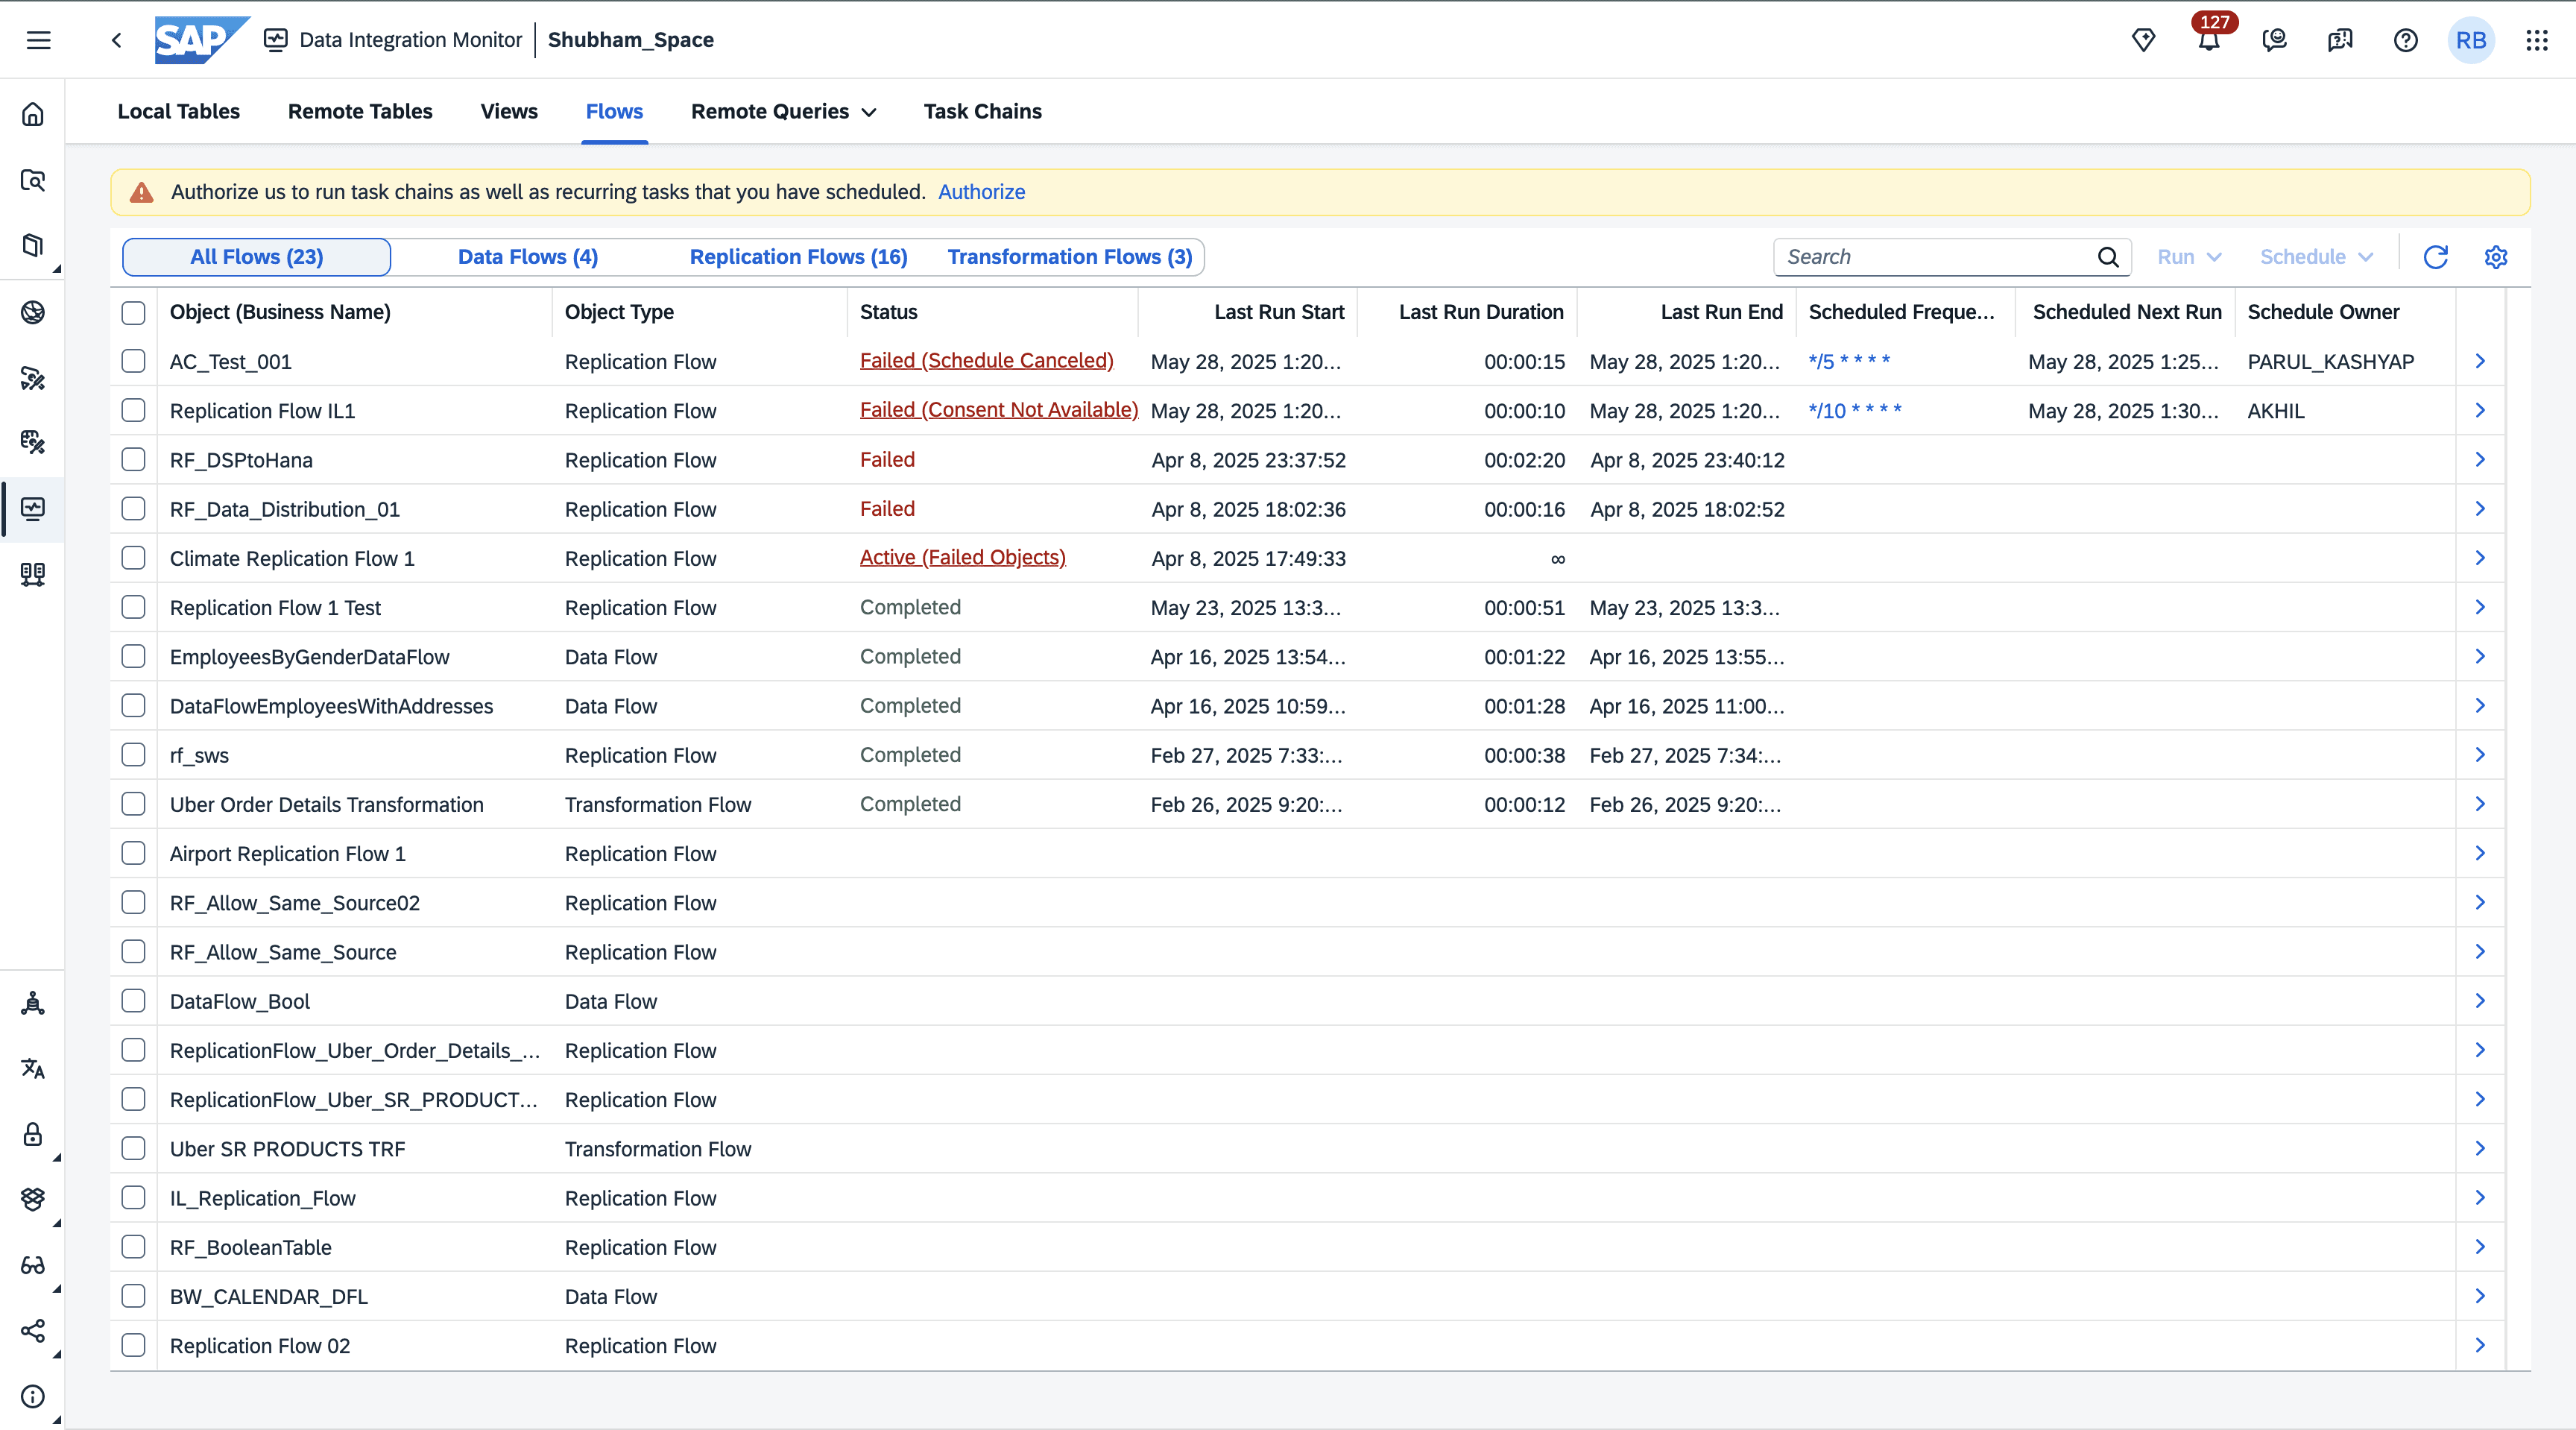Click the back arrow near SAP logo
The width and height of the screenshot is (2576, 1430).
pyautogui.click(x=117, y=40)
